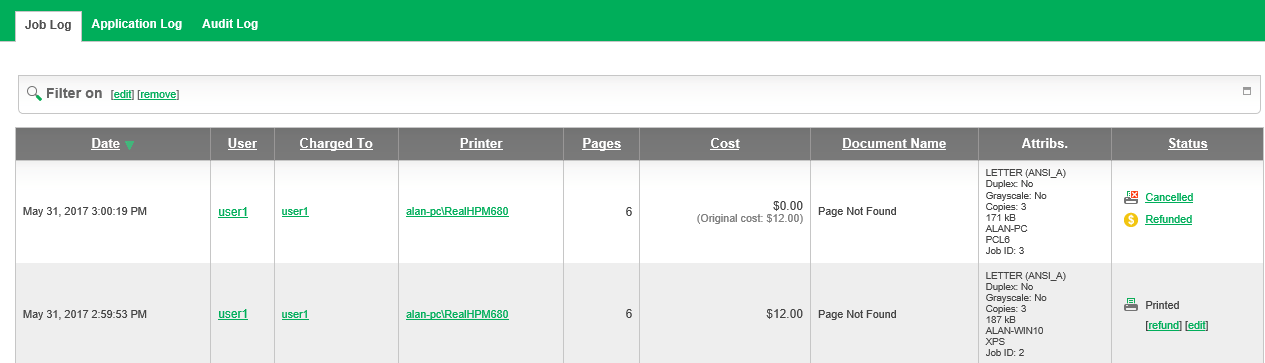This screenshot has width=1265, height=363.
Task: Open Charged To user1 in 2:59:53 PM row
Action: pos(295,314)
